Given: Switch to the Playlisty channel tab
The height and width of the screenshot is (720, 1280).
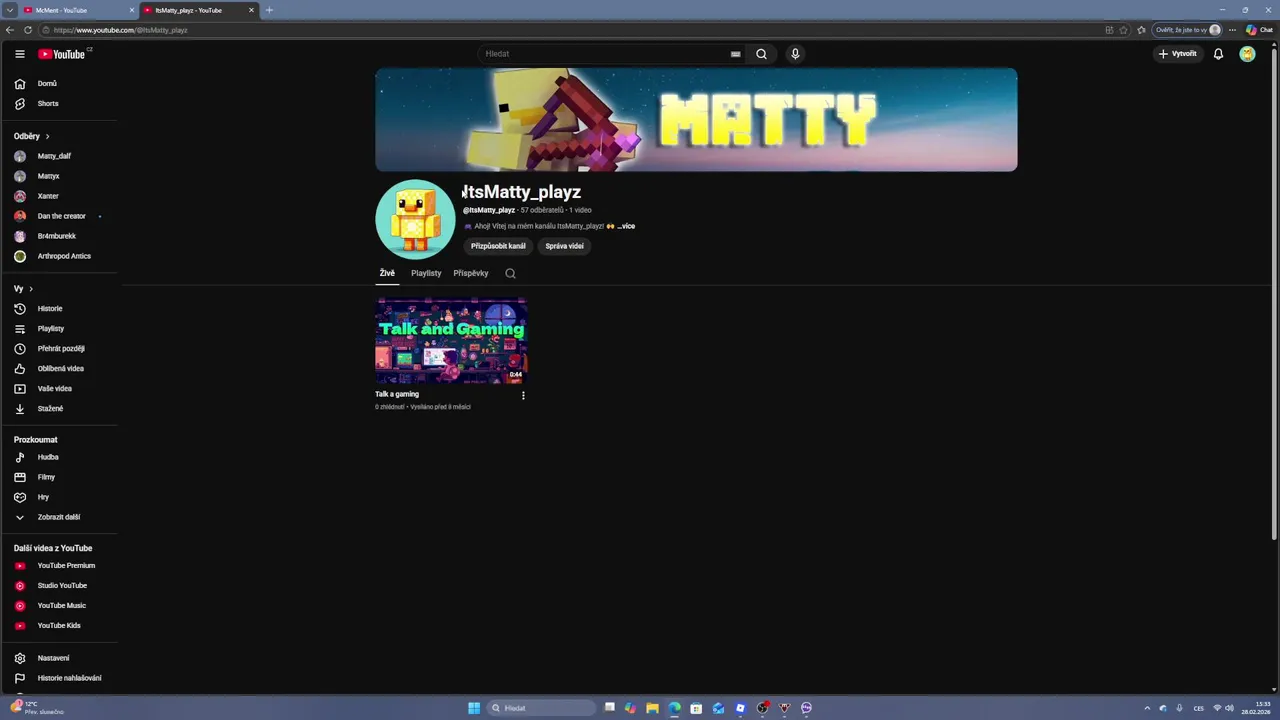Looking at the screenshot, I should (x=426, y=273).
